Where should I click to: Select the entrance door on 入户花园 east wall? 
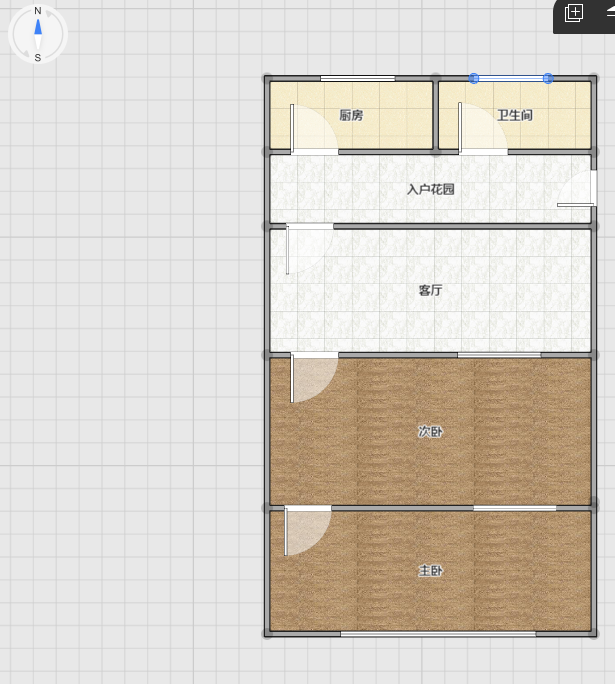click(577, 188)
